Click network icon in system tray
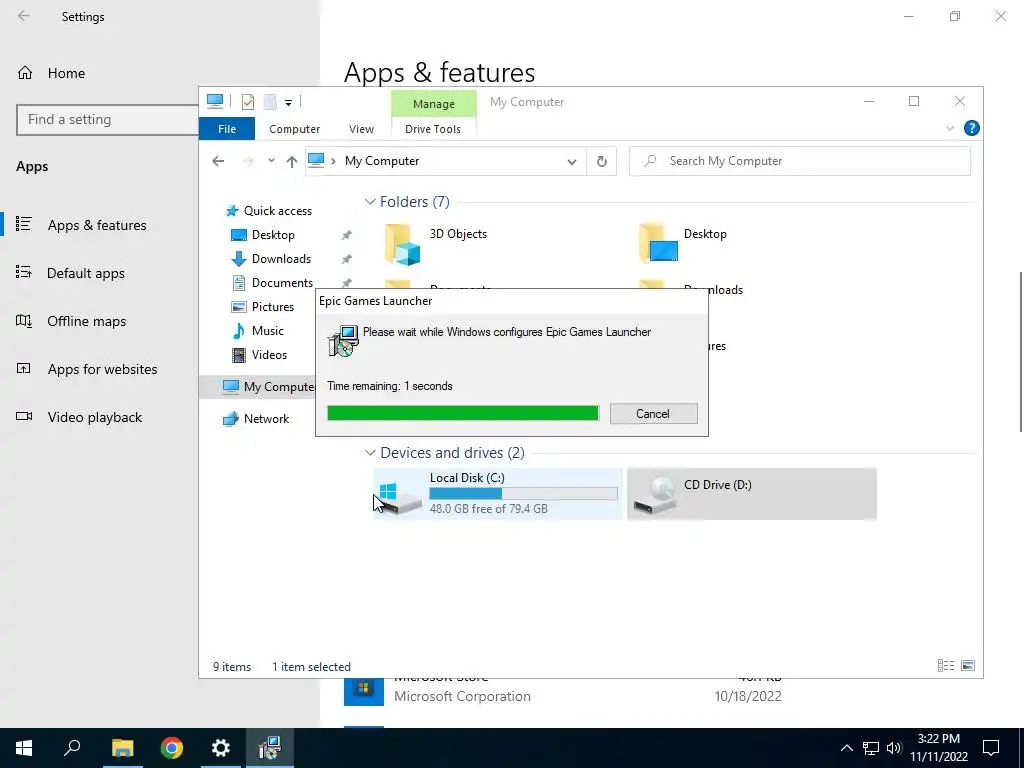The height and width of the screenshot is (768, 1024). pos(871,748)
